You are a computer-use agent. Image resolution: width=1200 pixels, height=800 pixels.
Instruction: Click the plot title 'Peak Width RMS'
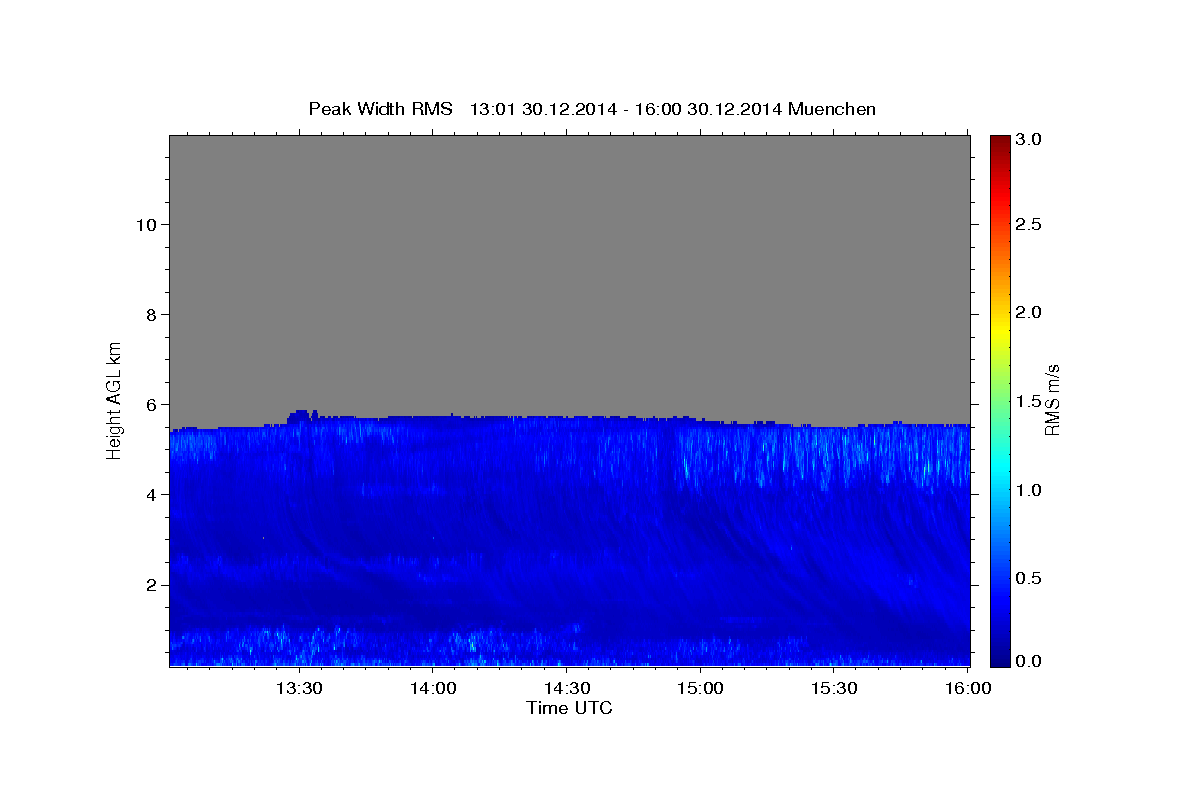point(380,109)
